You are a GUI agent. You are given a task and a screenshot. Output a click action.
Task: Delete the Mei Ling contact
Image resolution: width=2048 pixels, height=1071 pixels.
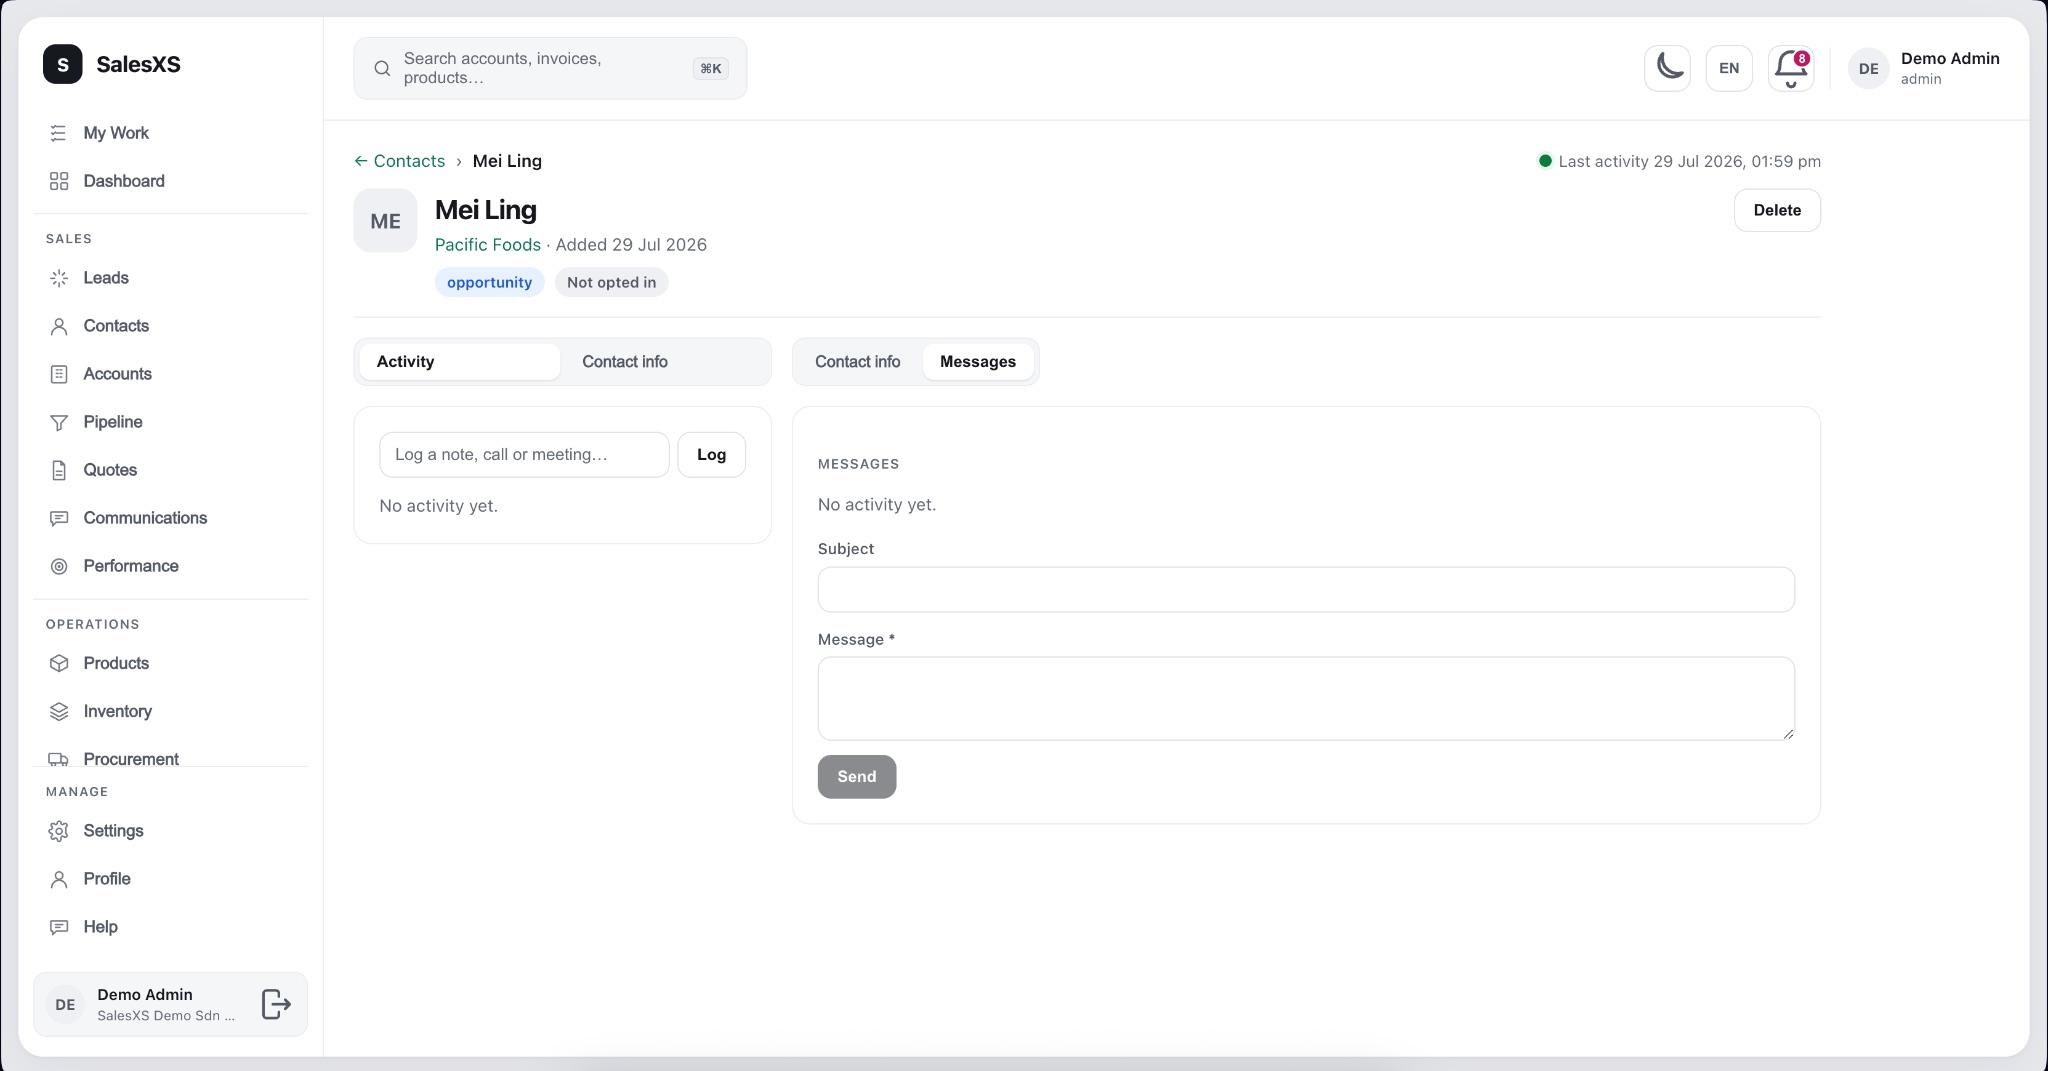coord(1777,210)
